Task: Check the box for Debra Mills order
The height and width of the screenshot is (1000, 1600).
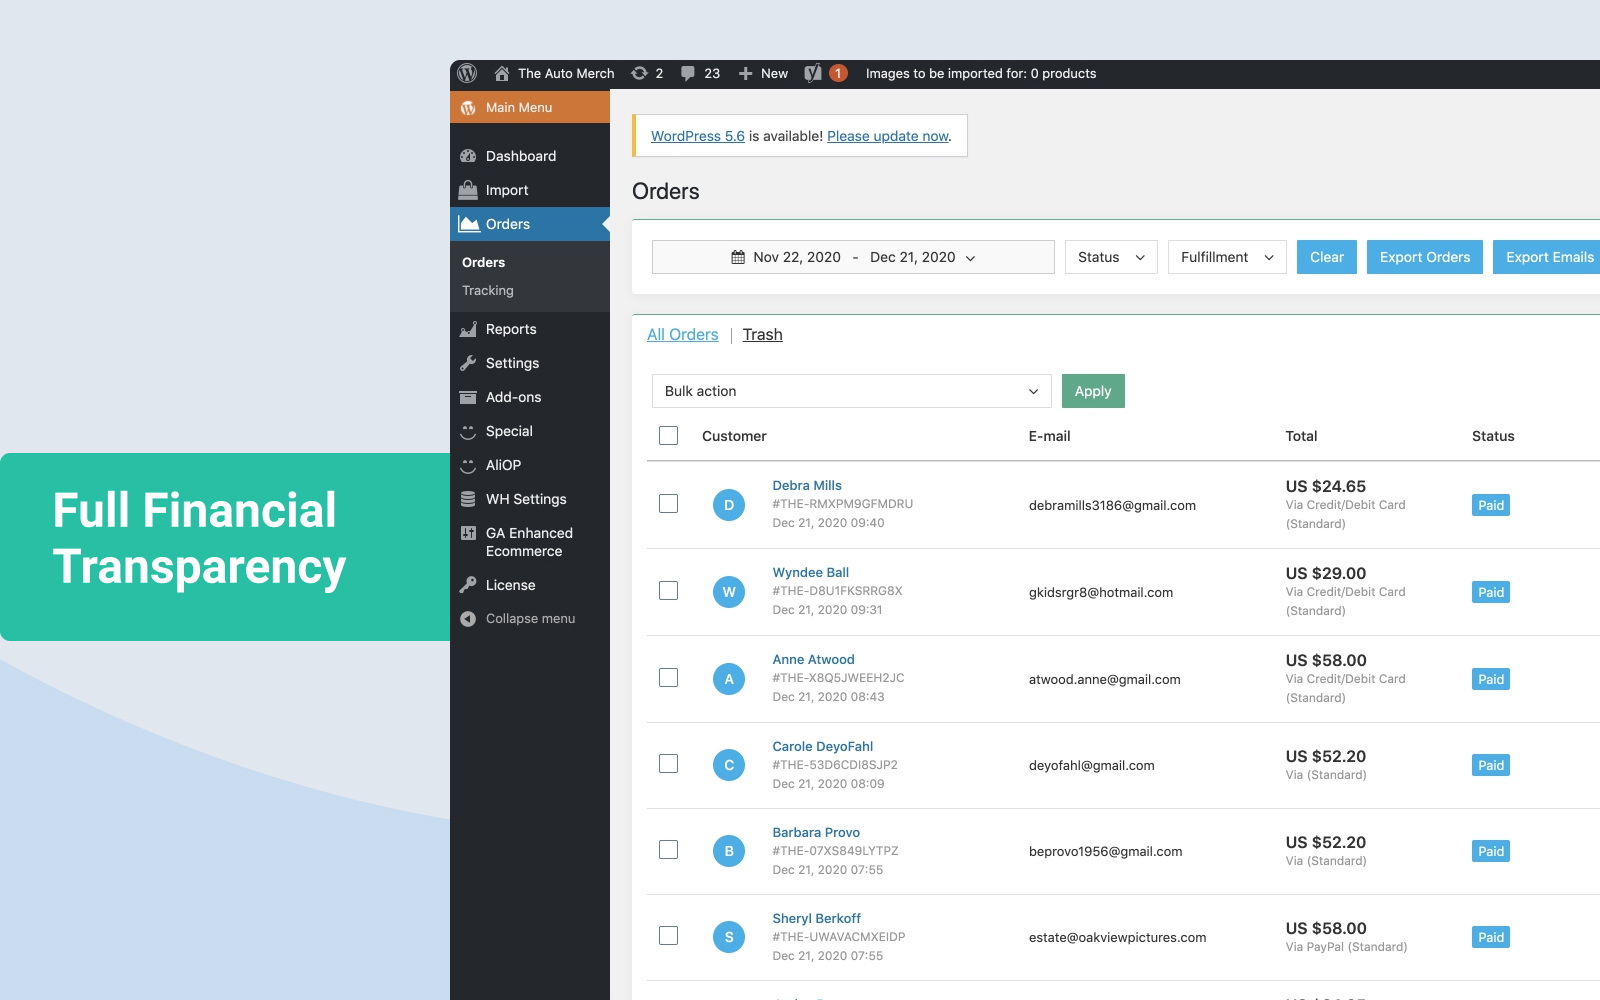Action: click(x=669, y=504)
